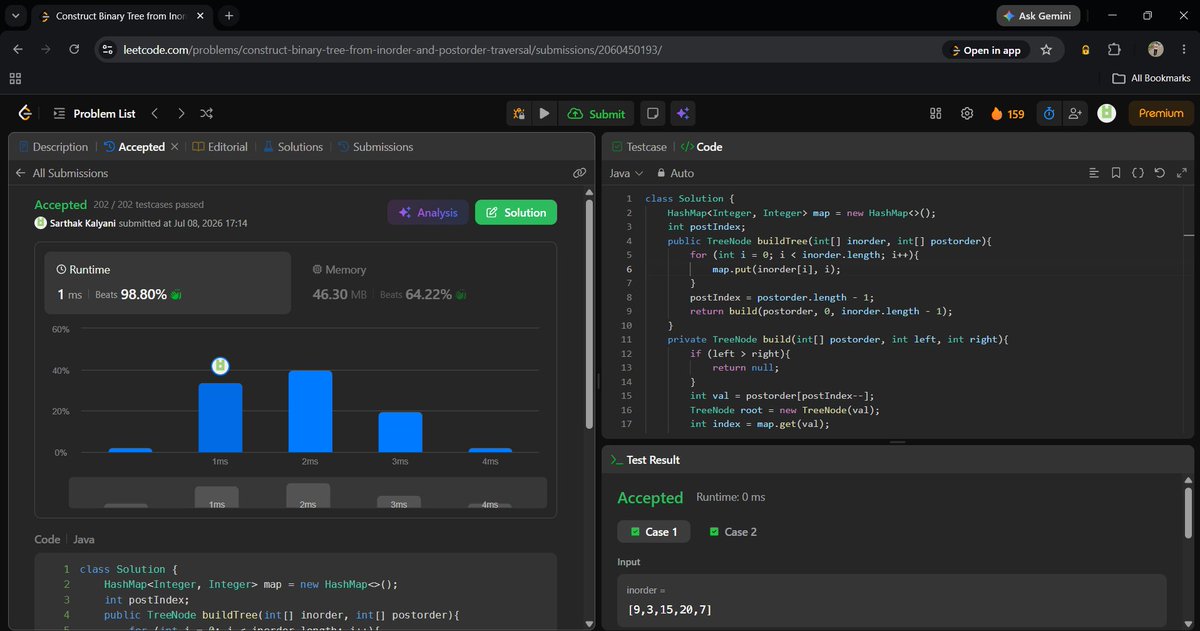This screenshot has height=631, width=1200.
Task: Bookmark the code with bookmark icon
Action: click(x=1116, y=173)
